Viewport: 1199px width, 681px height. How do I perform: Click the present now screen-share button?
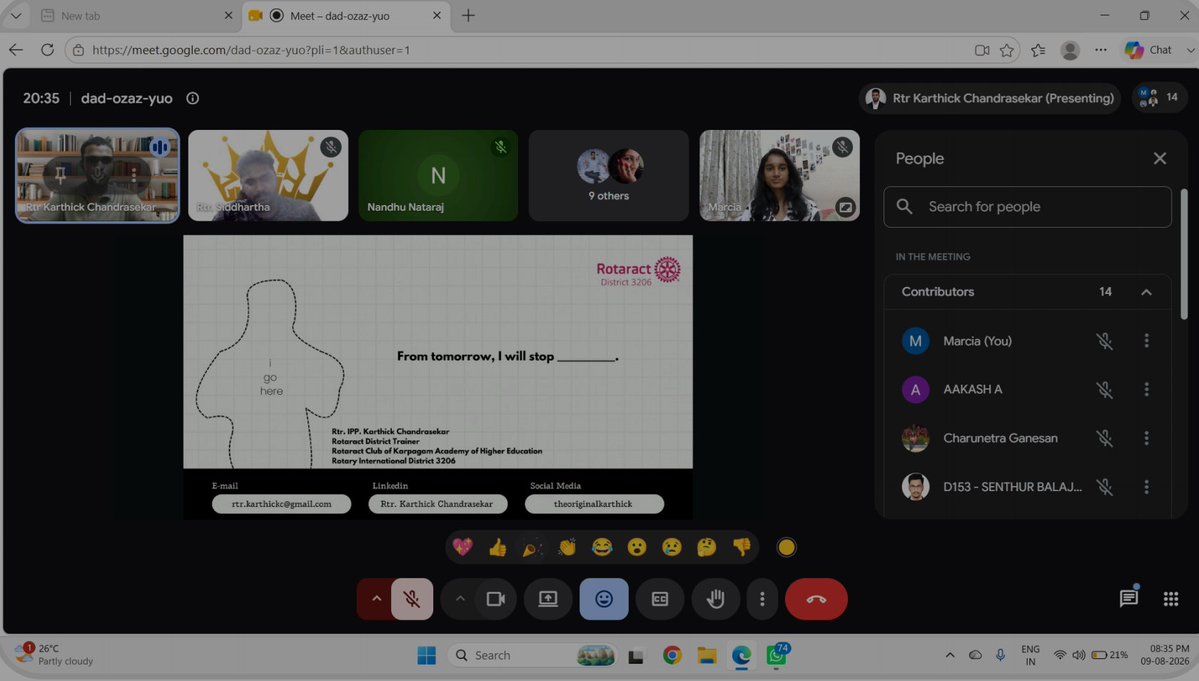coord(548,599)
